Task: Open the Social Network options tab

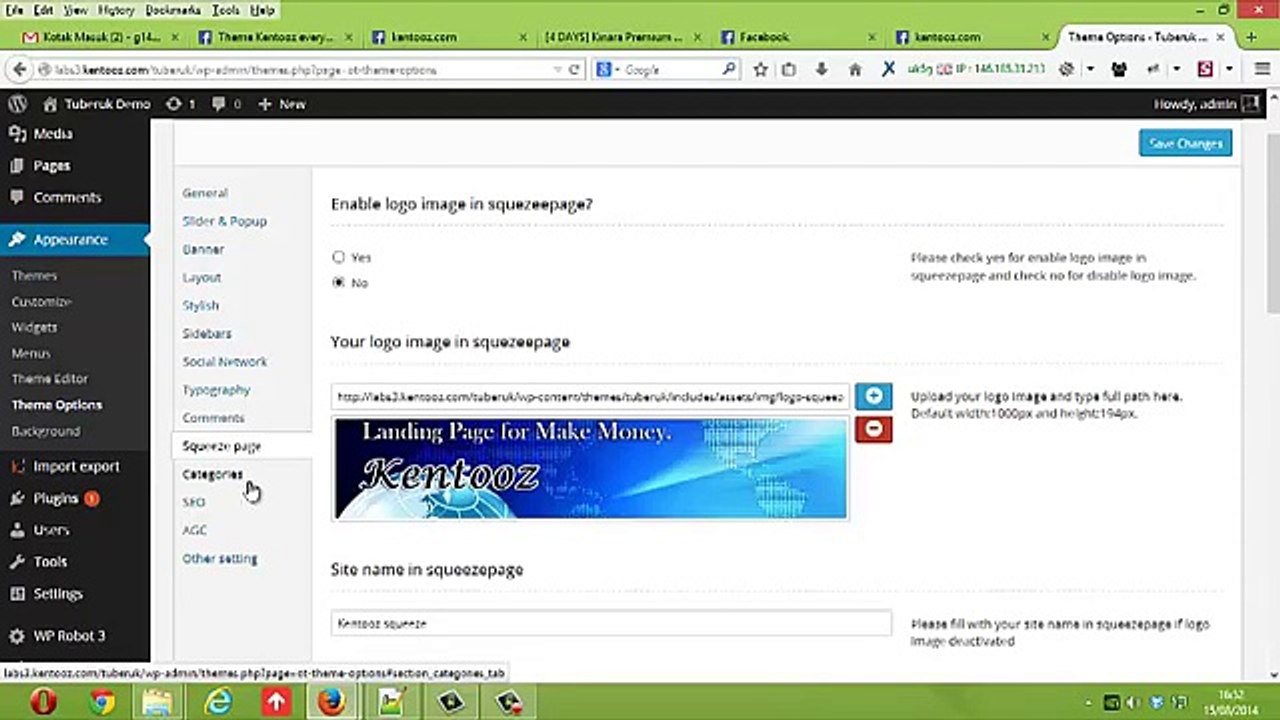Action: coord(224,361)
